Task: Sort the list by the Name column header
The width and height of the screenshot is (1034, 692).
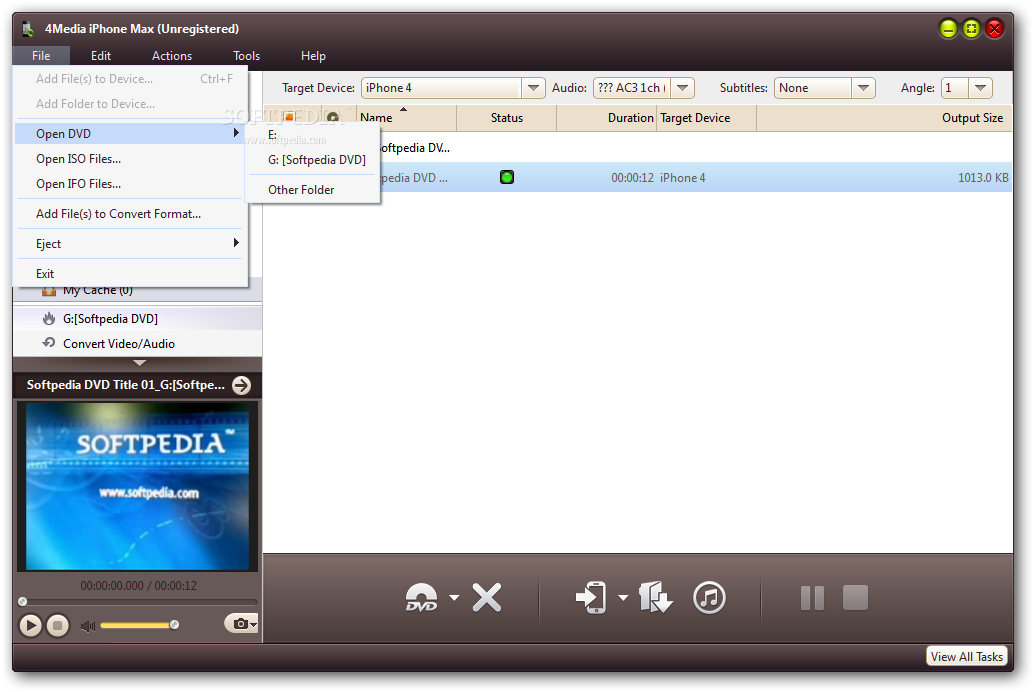Action: pyautogui.click(x=406, y=118)
